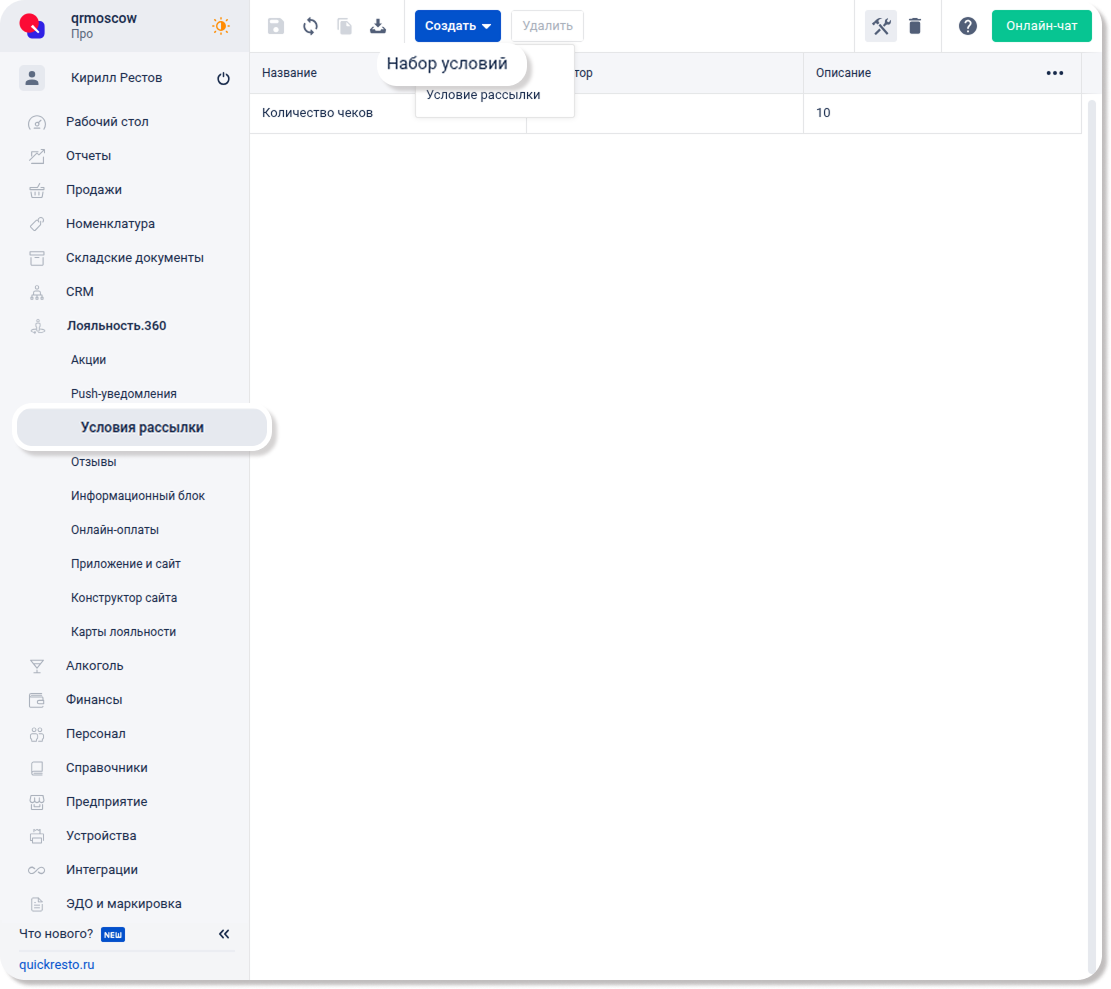Viewport: 1111px width, 989px height.
Task: Select Набор условий menu option
Action: (x=447, y=64)
